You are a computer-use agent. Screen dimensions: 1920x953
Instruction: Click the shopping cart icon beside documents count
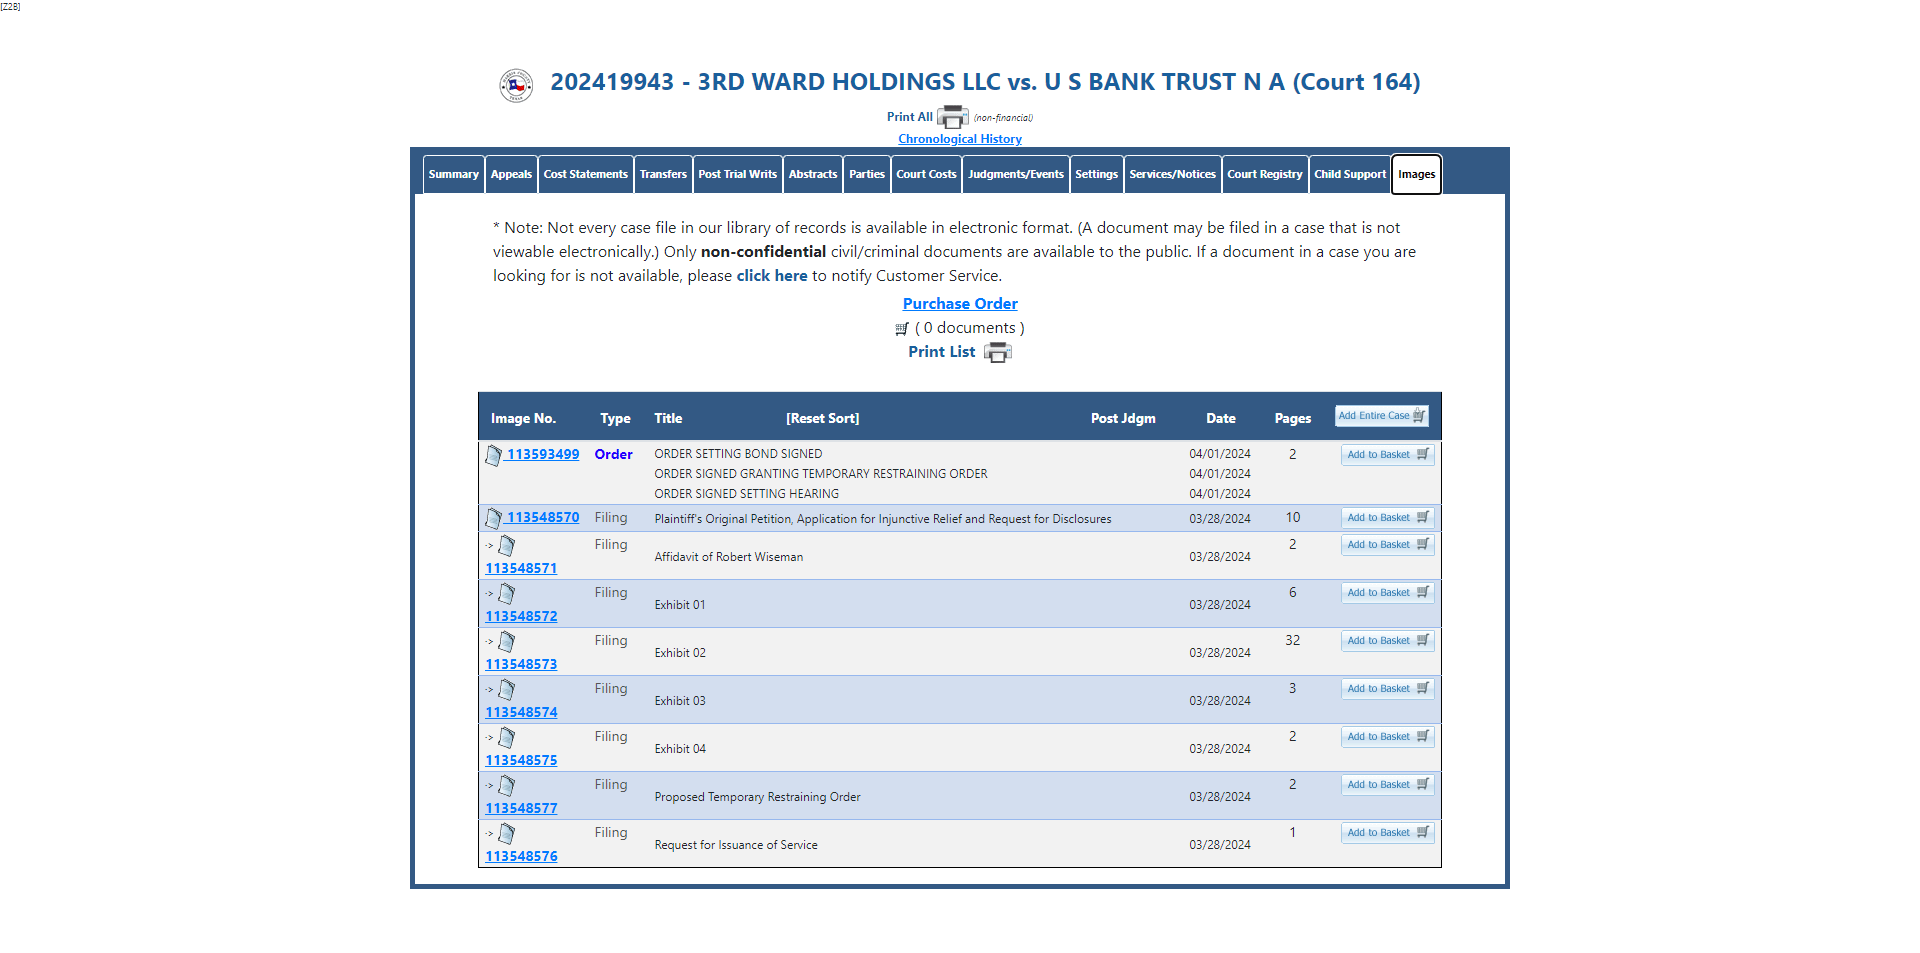click(902, 328)
